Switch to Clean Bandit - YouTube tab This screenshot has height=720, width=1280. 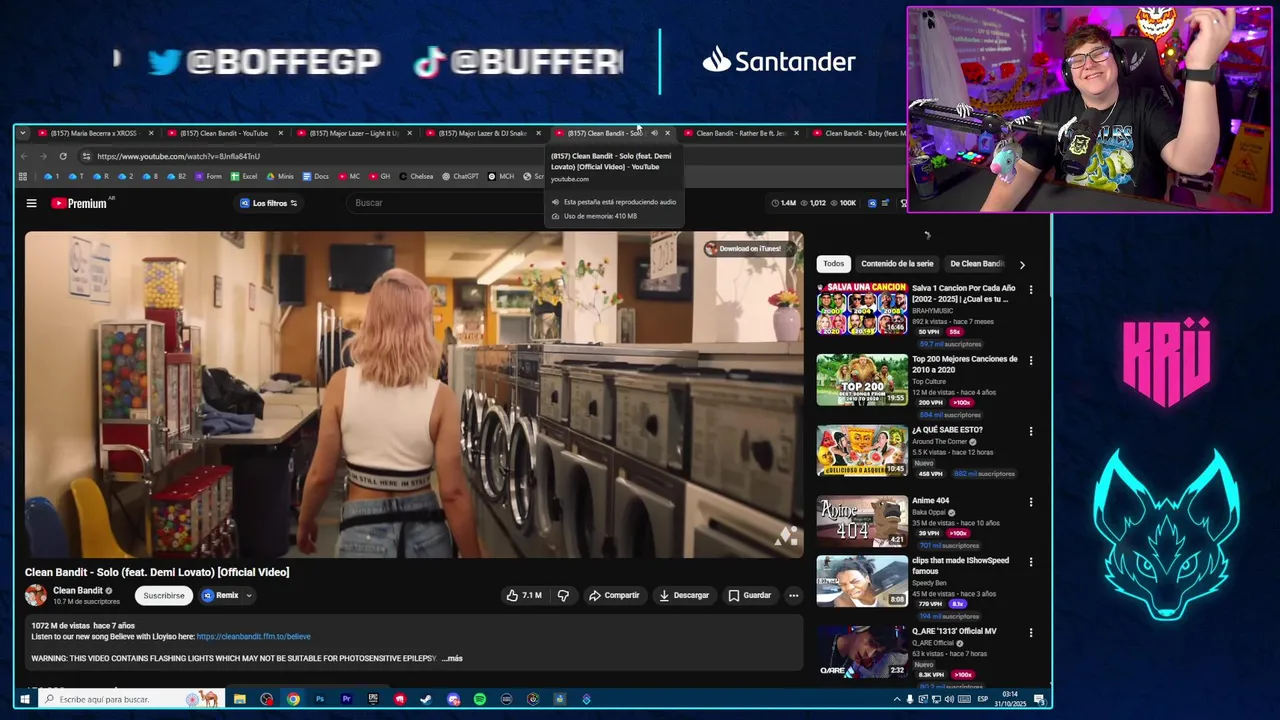[225, 133]
